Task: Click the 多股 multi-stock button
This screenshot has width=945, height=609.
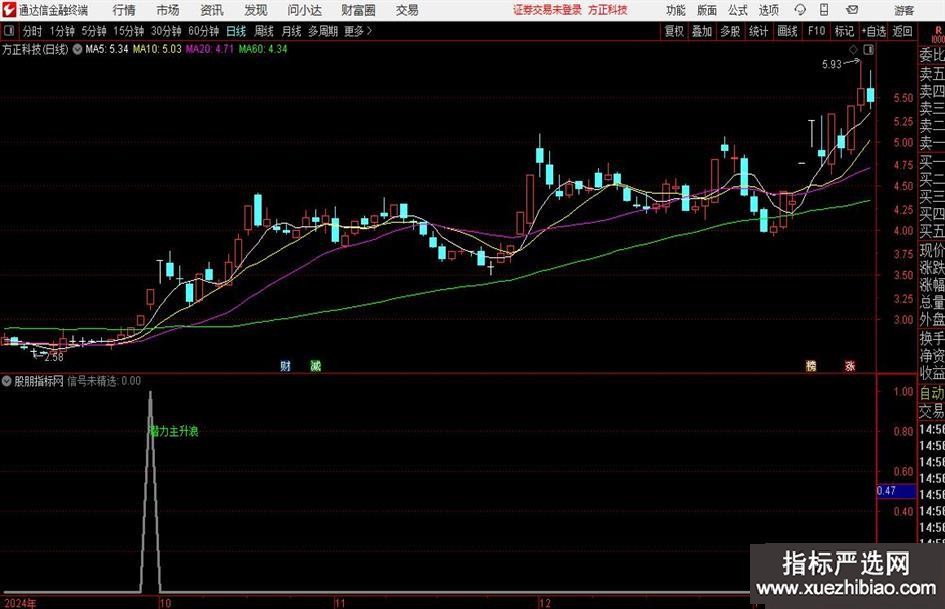Action: pyautogui.click(x=730, y=31)
